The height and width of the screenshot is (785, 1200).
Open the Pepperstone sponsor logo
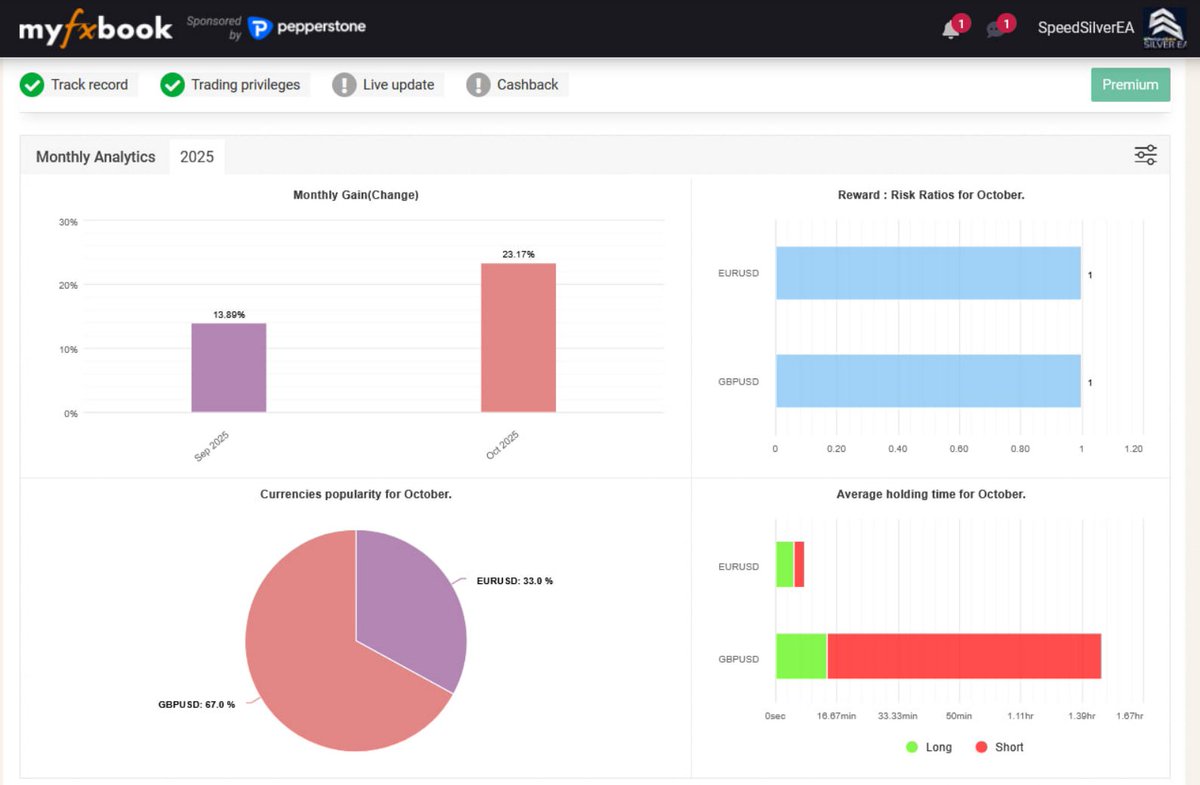[x=307, y=27]
